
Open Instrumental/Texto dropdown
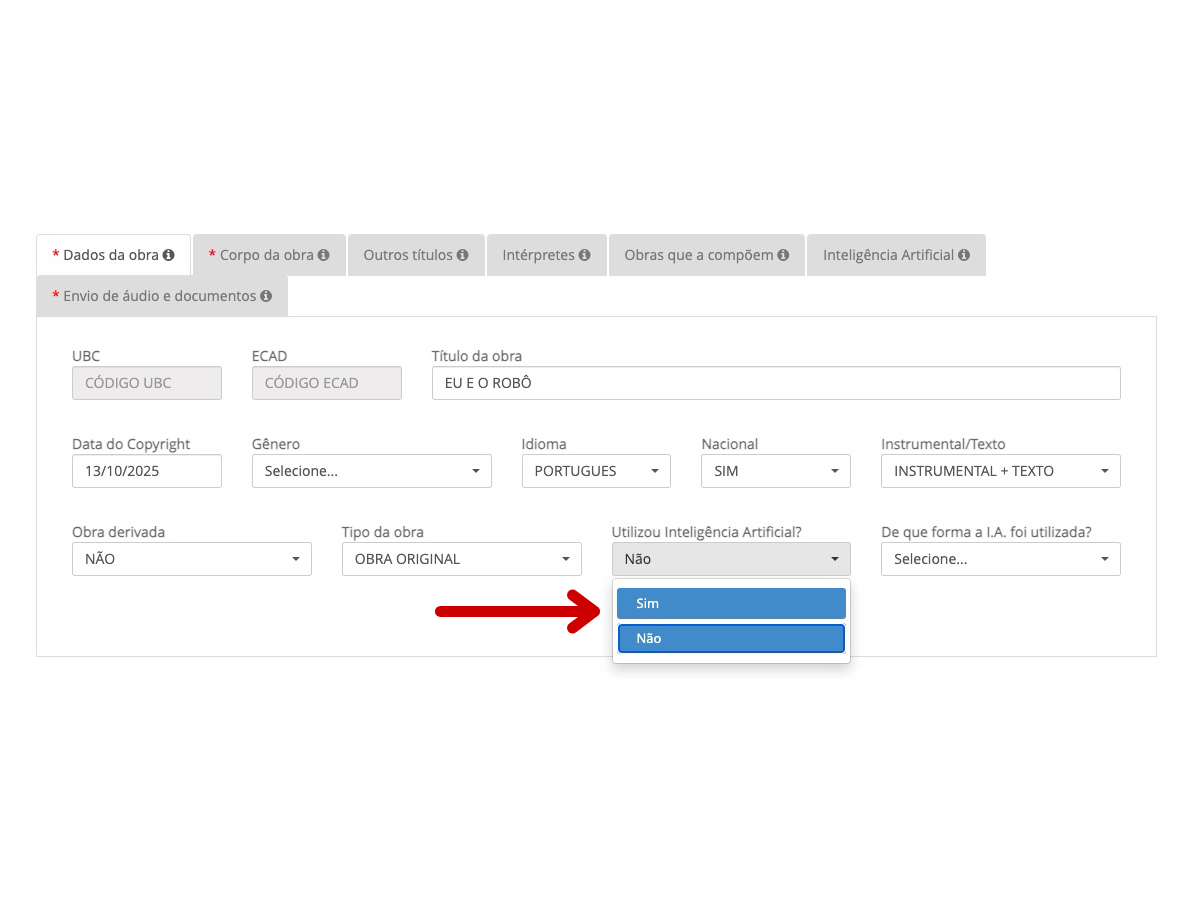1000,471
